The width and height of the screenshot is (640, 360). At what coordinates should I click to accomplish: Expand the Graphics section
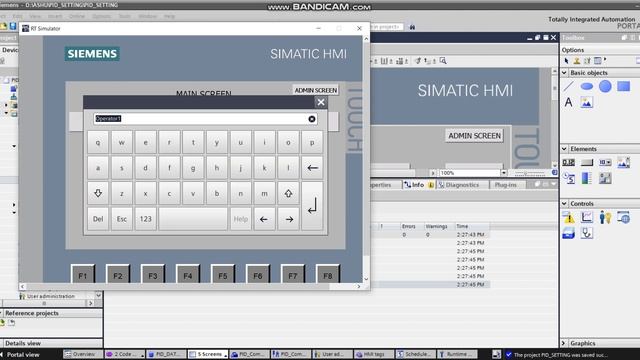(564, 343)
